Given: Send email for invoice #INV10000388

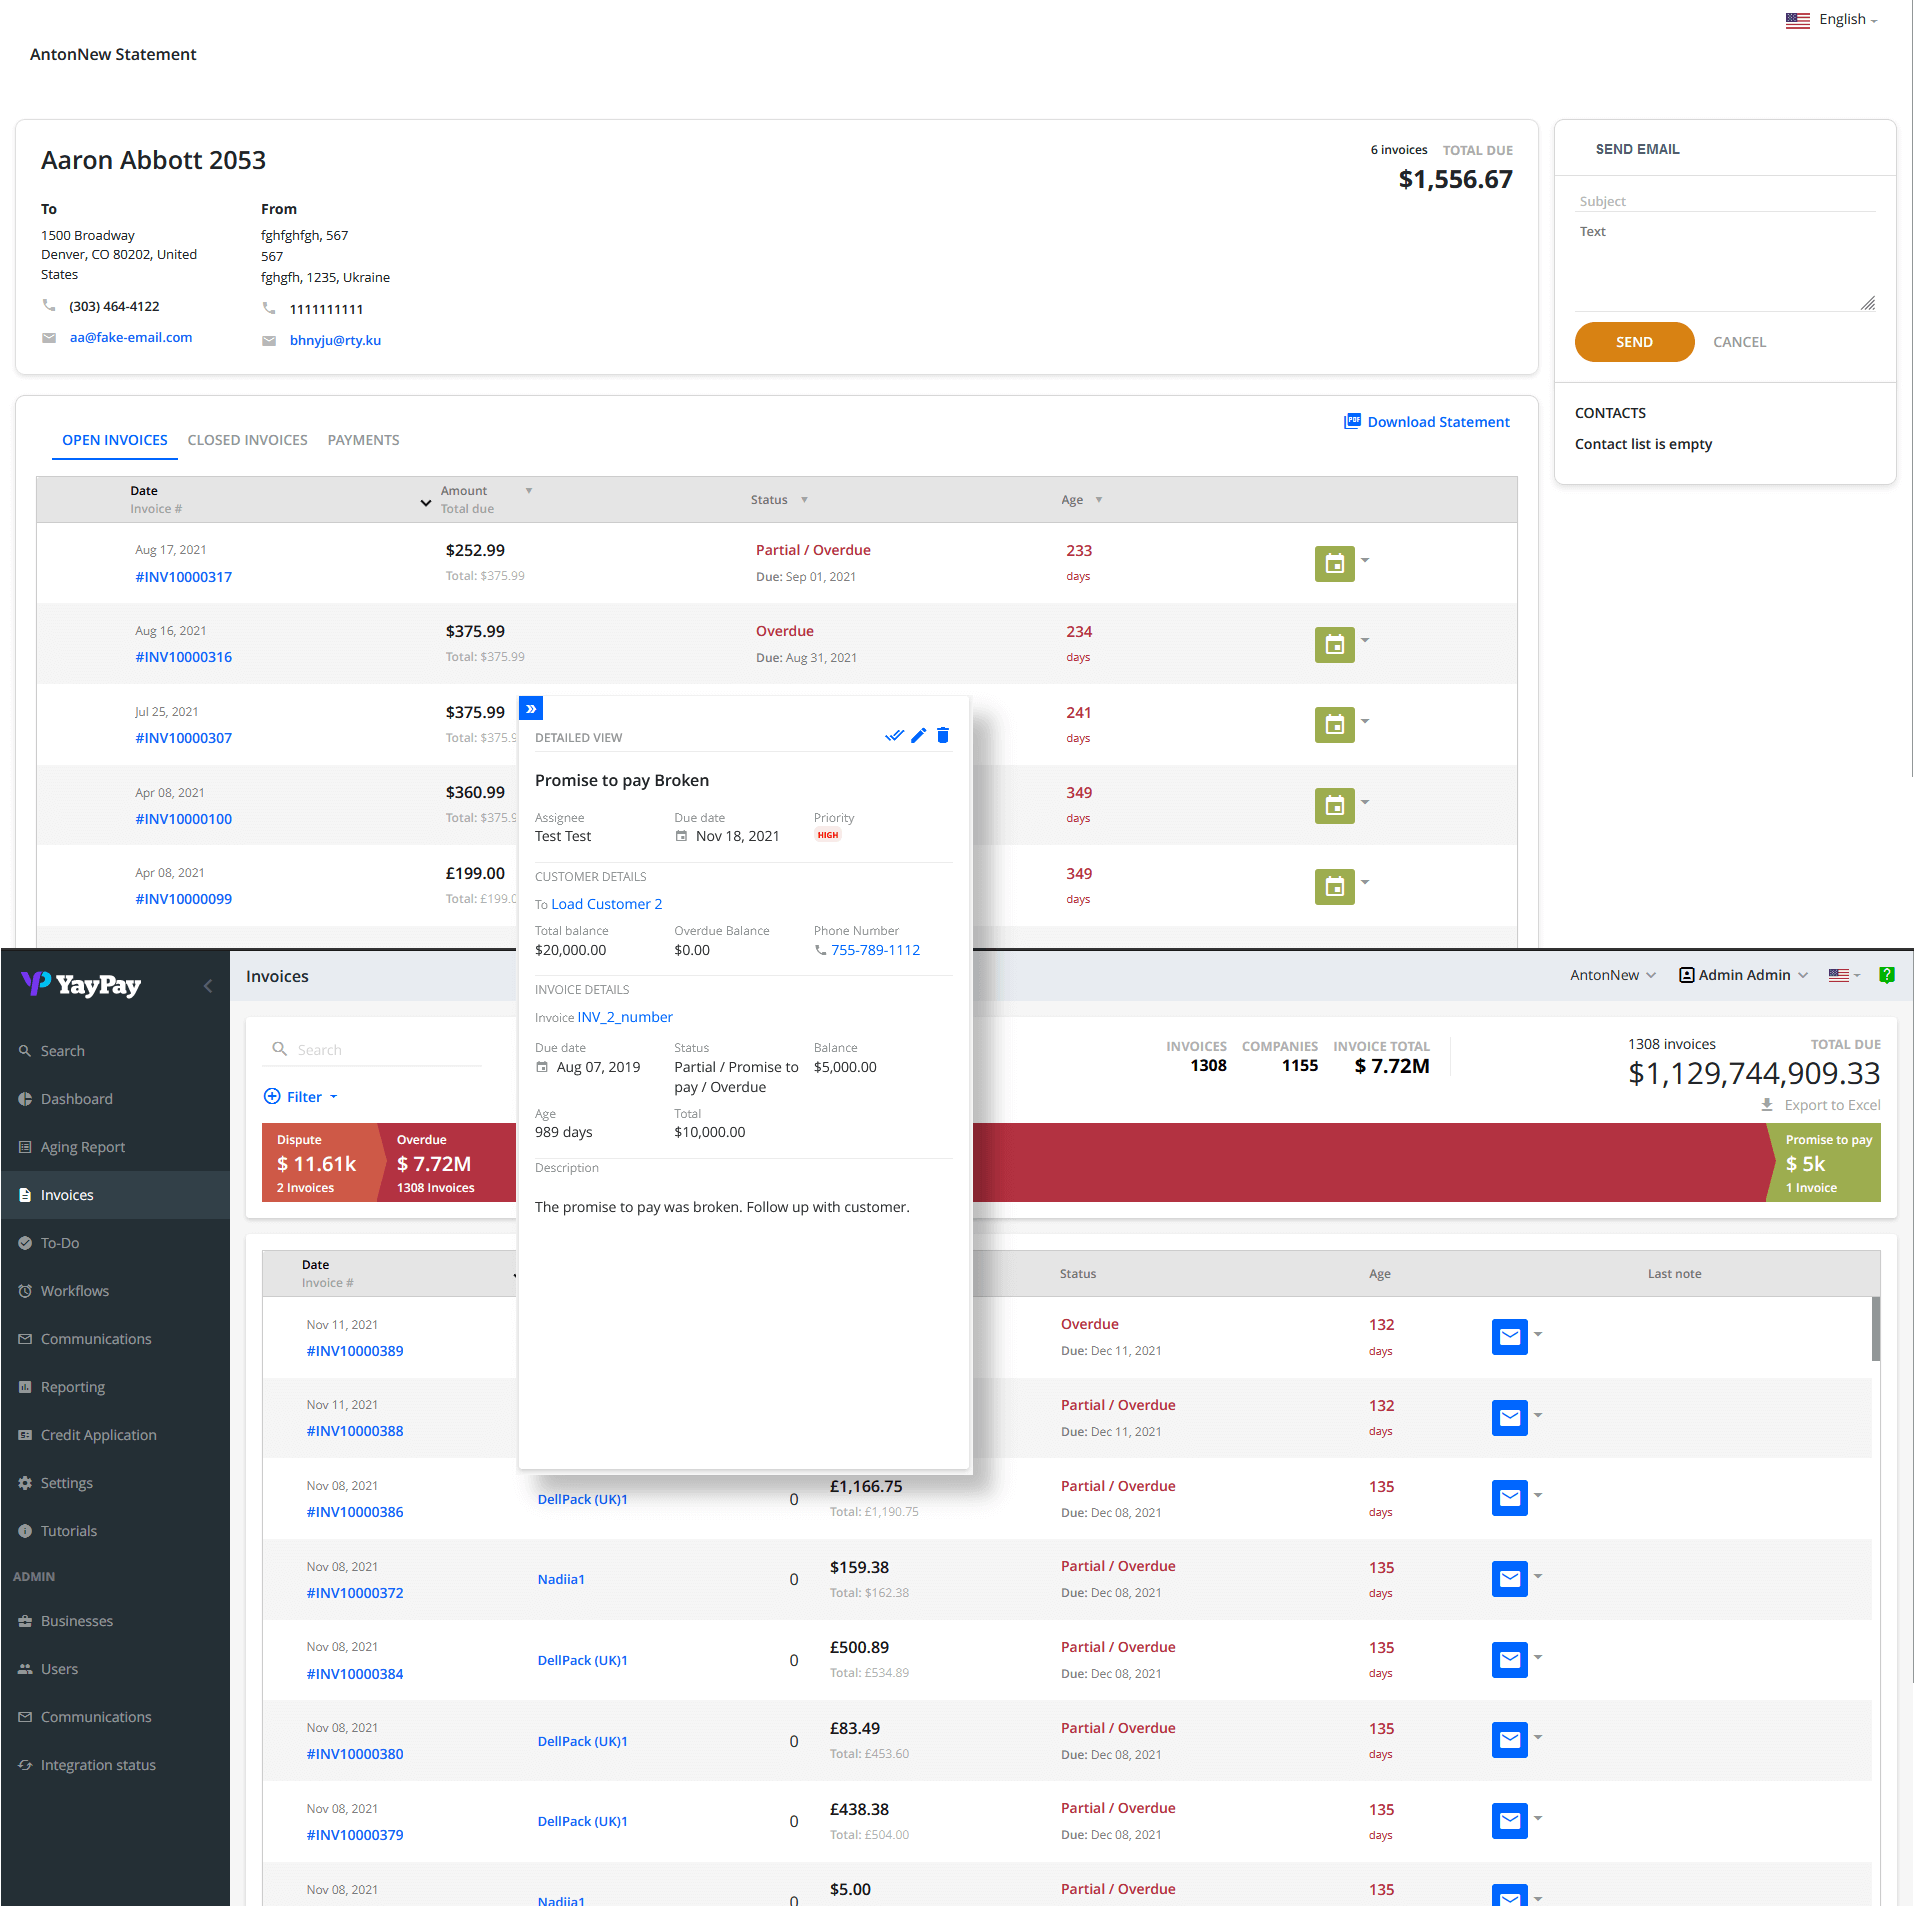Looking at the screenshot, I should pos(1509,1418).
